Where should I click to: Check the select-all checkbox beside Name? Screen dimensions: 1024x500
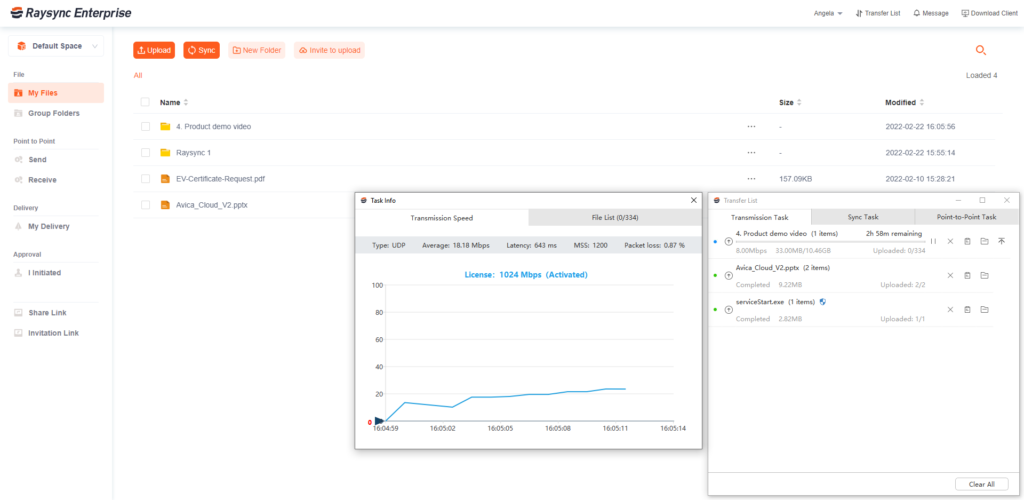point(145,102)
